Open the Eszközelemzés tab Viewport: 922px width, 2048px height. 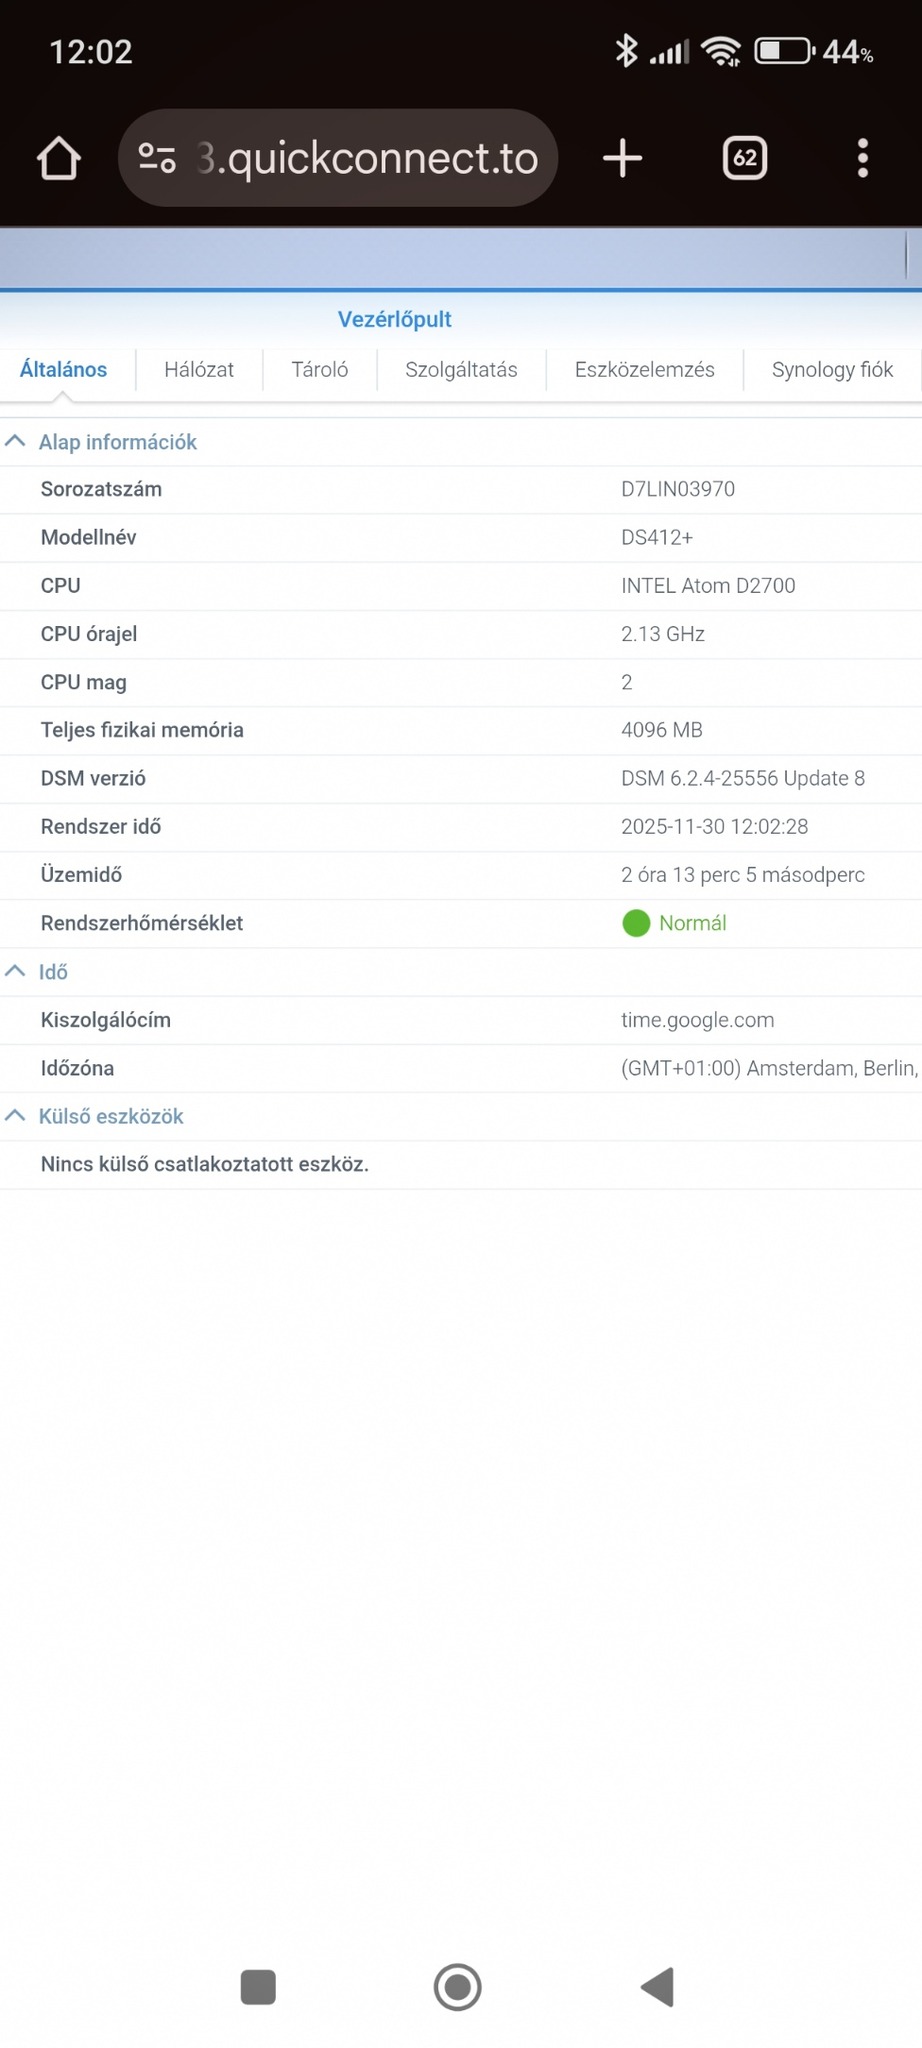tap(644, 370)
